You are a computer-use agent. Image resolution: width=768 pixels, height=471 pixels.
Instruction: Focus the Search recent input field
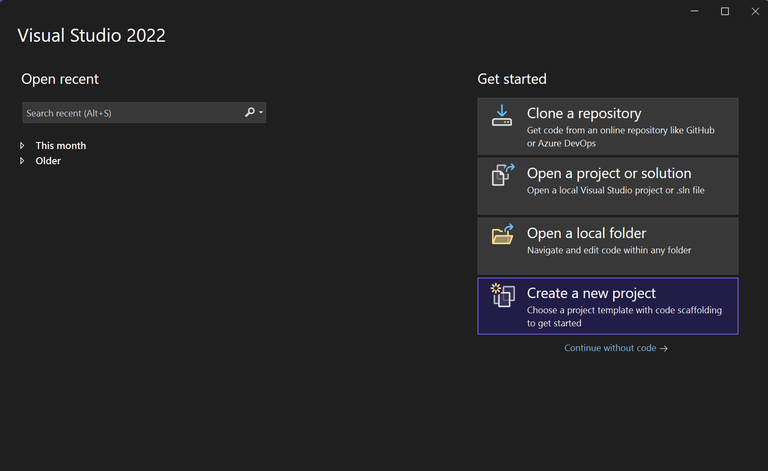[x=144, y=113]
